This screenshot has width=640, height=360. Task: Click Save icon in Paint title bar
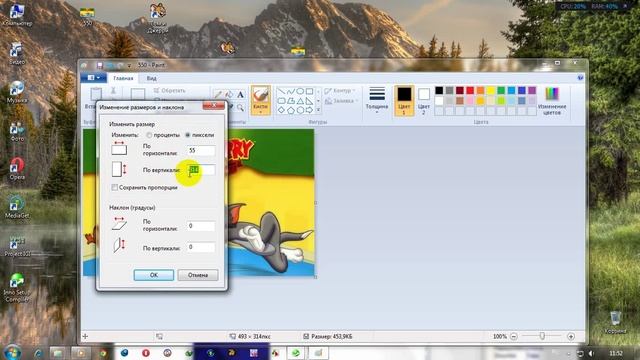point(100,65)
